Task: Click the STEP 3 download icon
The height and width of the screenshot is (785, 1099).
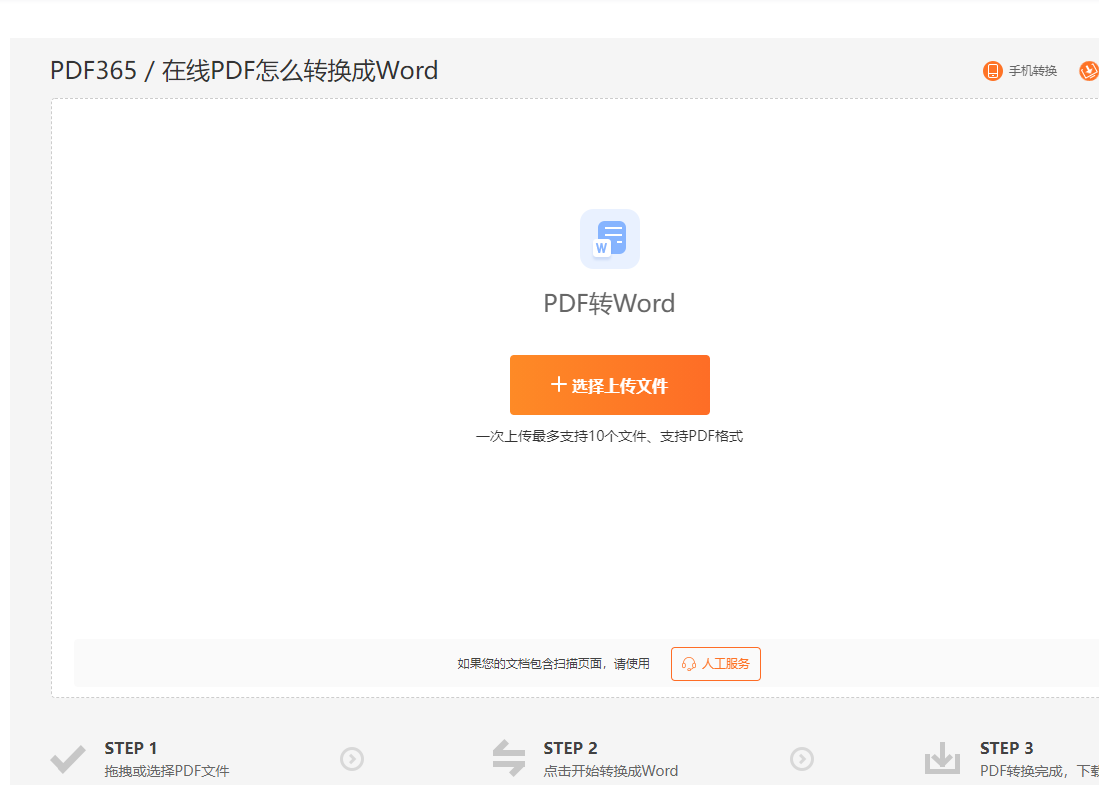Action: [x=942, y=758]
